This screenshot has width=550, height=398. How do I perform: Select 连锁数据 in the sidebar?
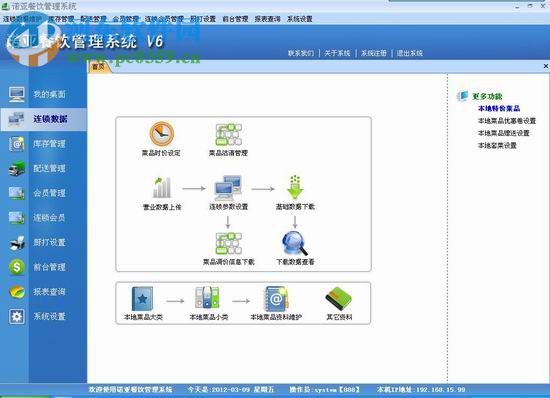pos(44,119)
